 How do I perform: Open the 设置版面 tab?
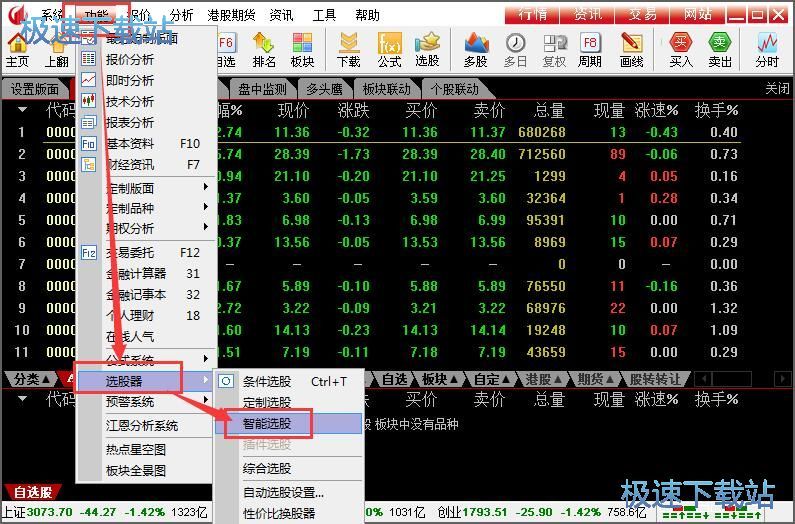[x=34, y=90]
